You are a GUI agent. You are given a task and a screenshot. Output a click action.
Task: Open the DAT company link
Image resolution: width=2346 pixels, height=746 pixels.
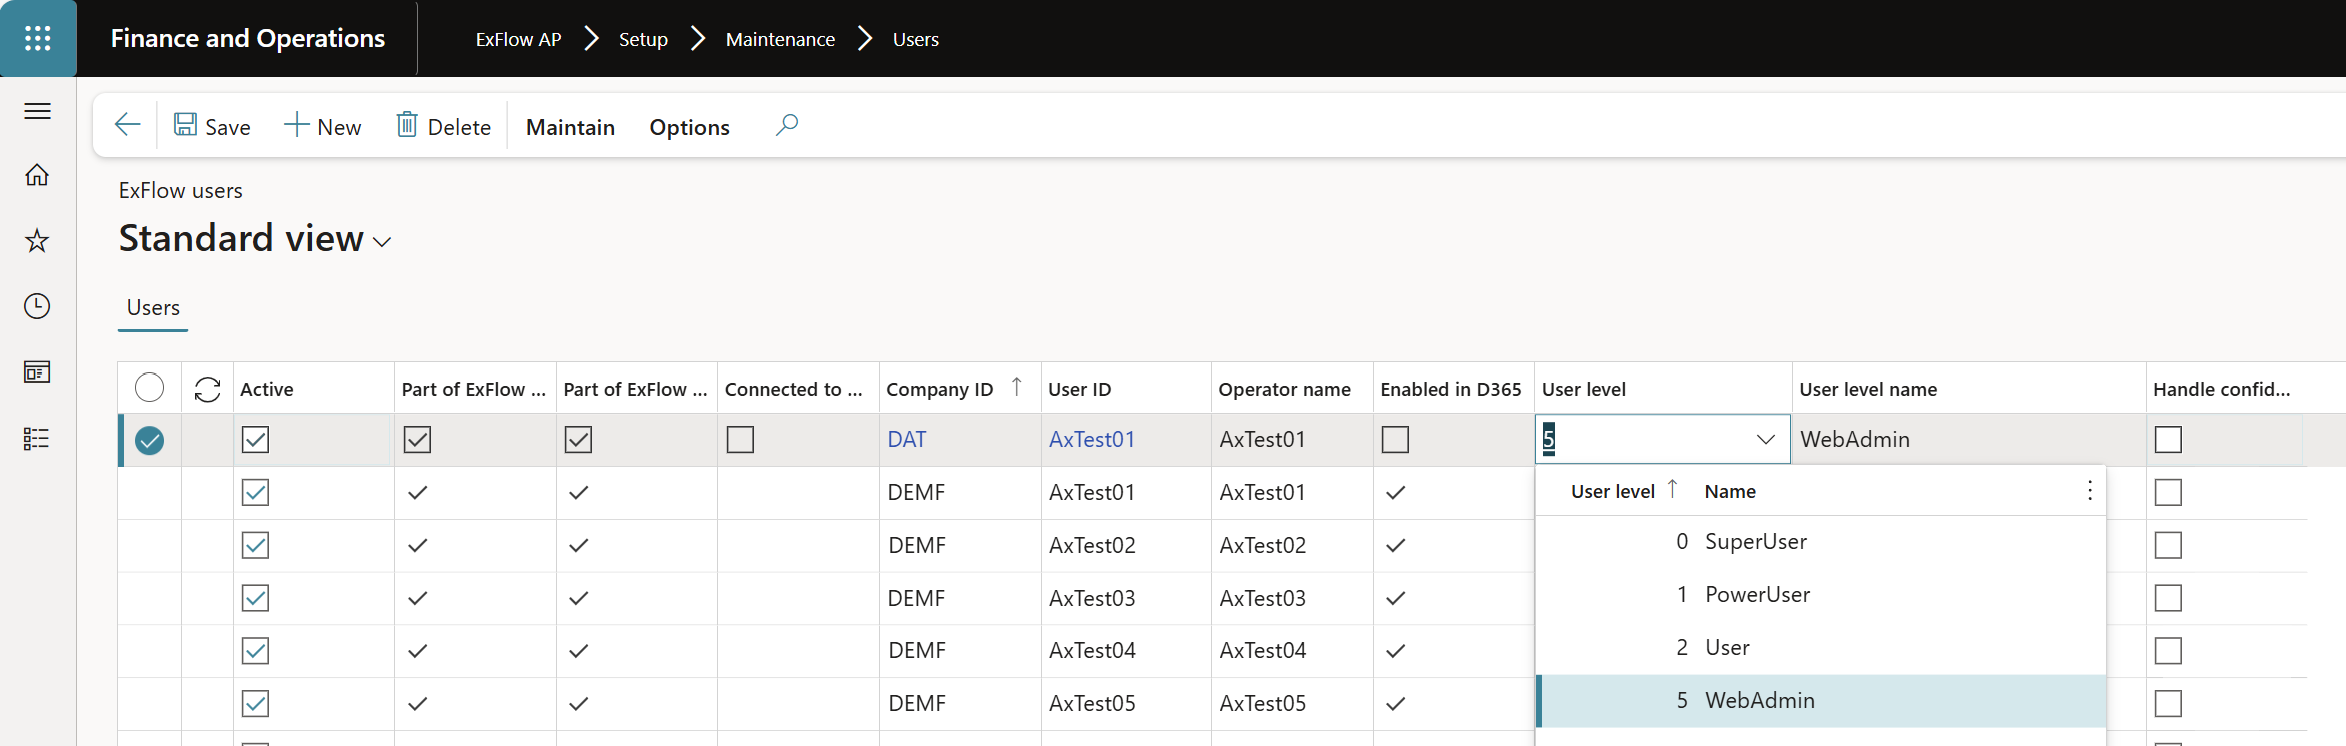[907, 440]
